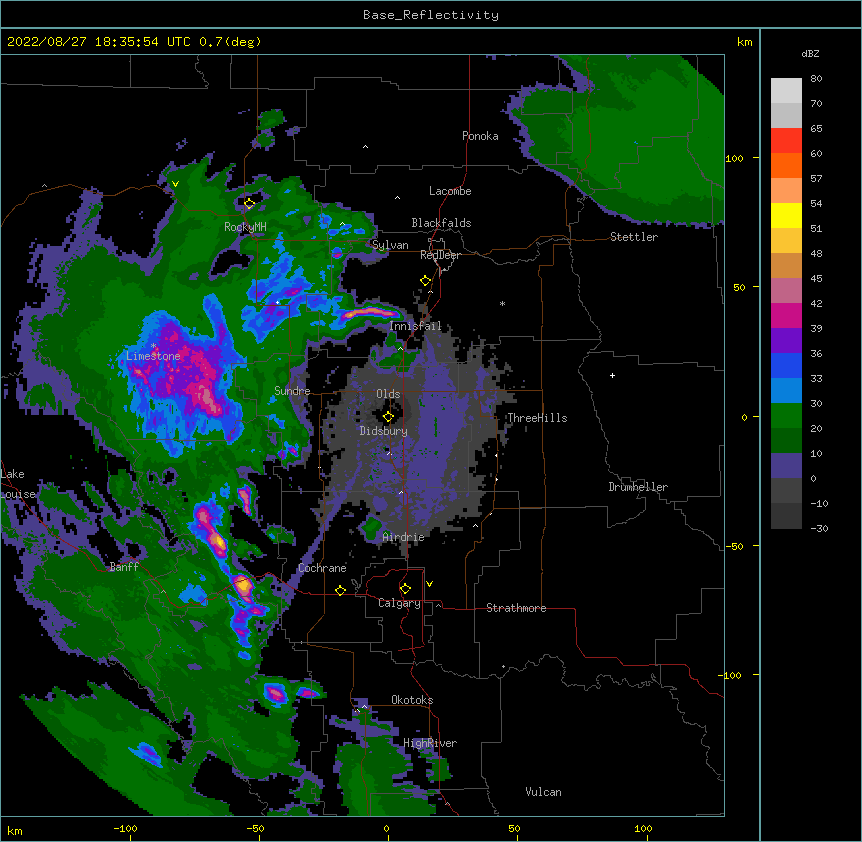Click the white plus marker north of Drumheller
The width and height of the screenshot is (862, 842).
pyautogui.click(x=612, y=375)
